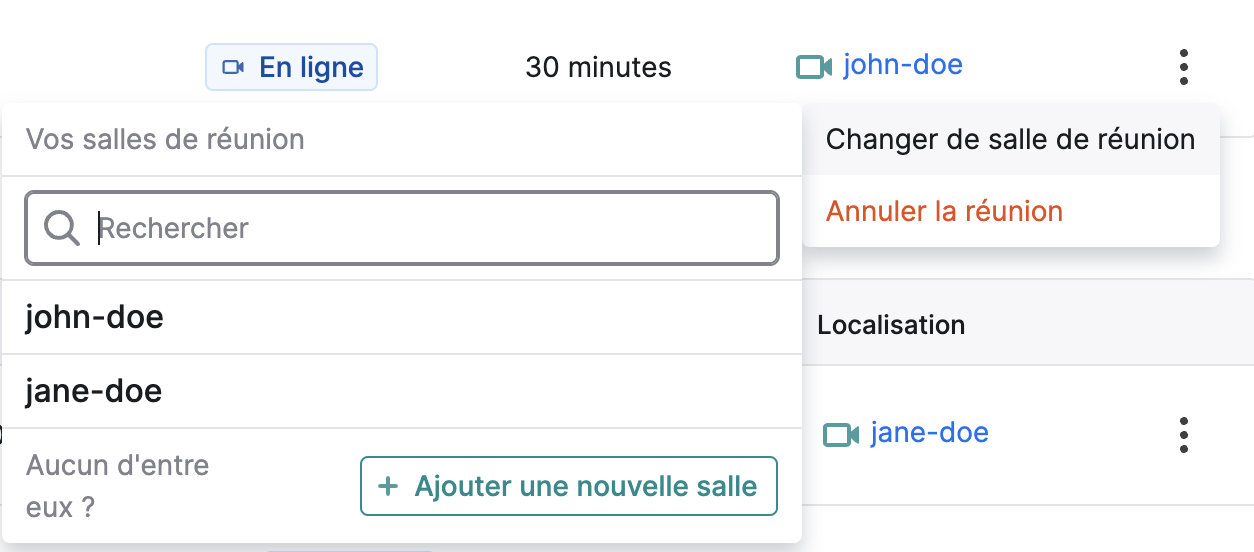This screenshot has width=1254, height=552.
Task: Pick john-doe from meeting rooms list
Action: pos(402,317)
